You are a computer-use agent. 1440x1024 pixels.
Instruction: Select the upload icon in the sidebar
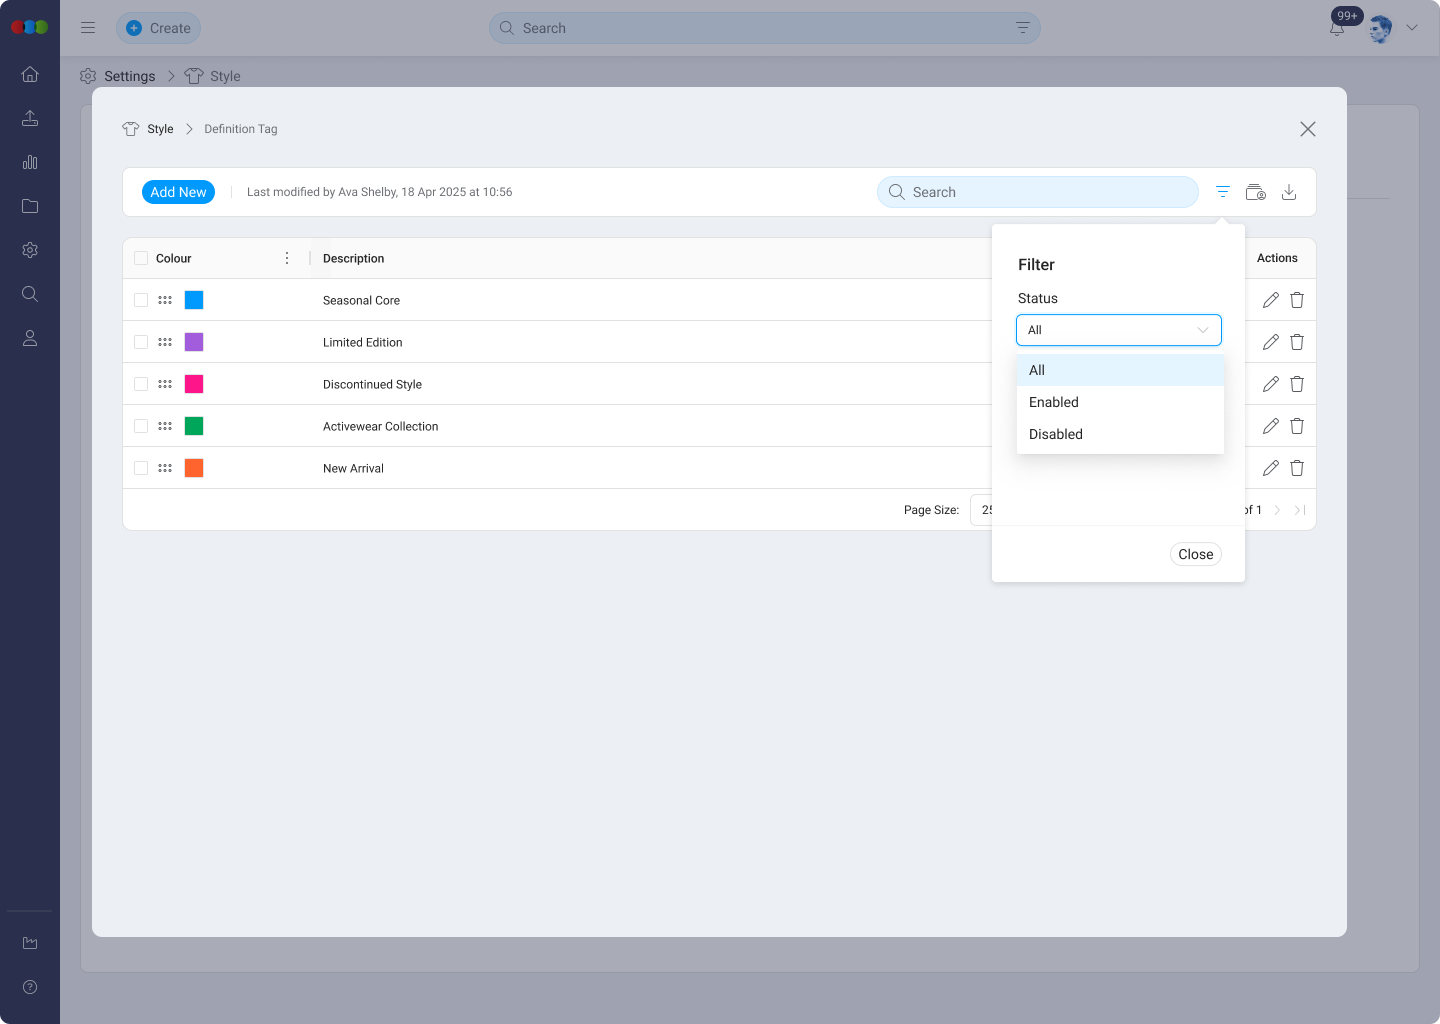pyautogui.click(x=30, y=118)
